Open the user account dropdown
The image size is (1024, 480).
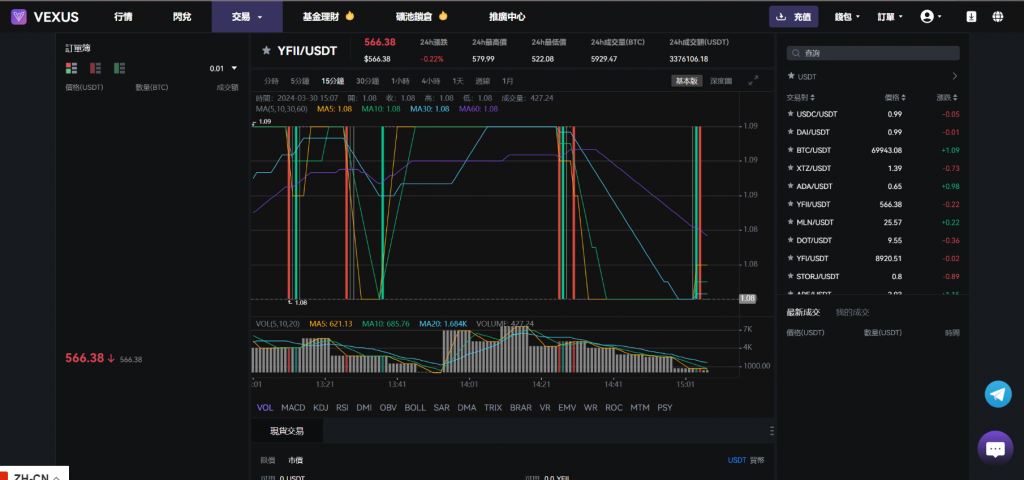click(931, 16)
